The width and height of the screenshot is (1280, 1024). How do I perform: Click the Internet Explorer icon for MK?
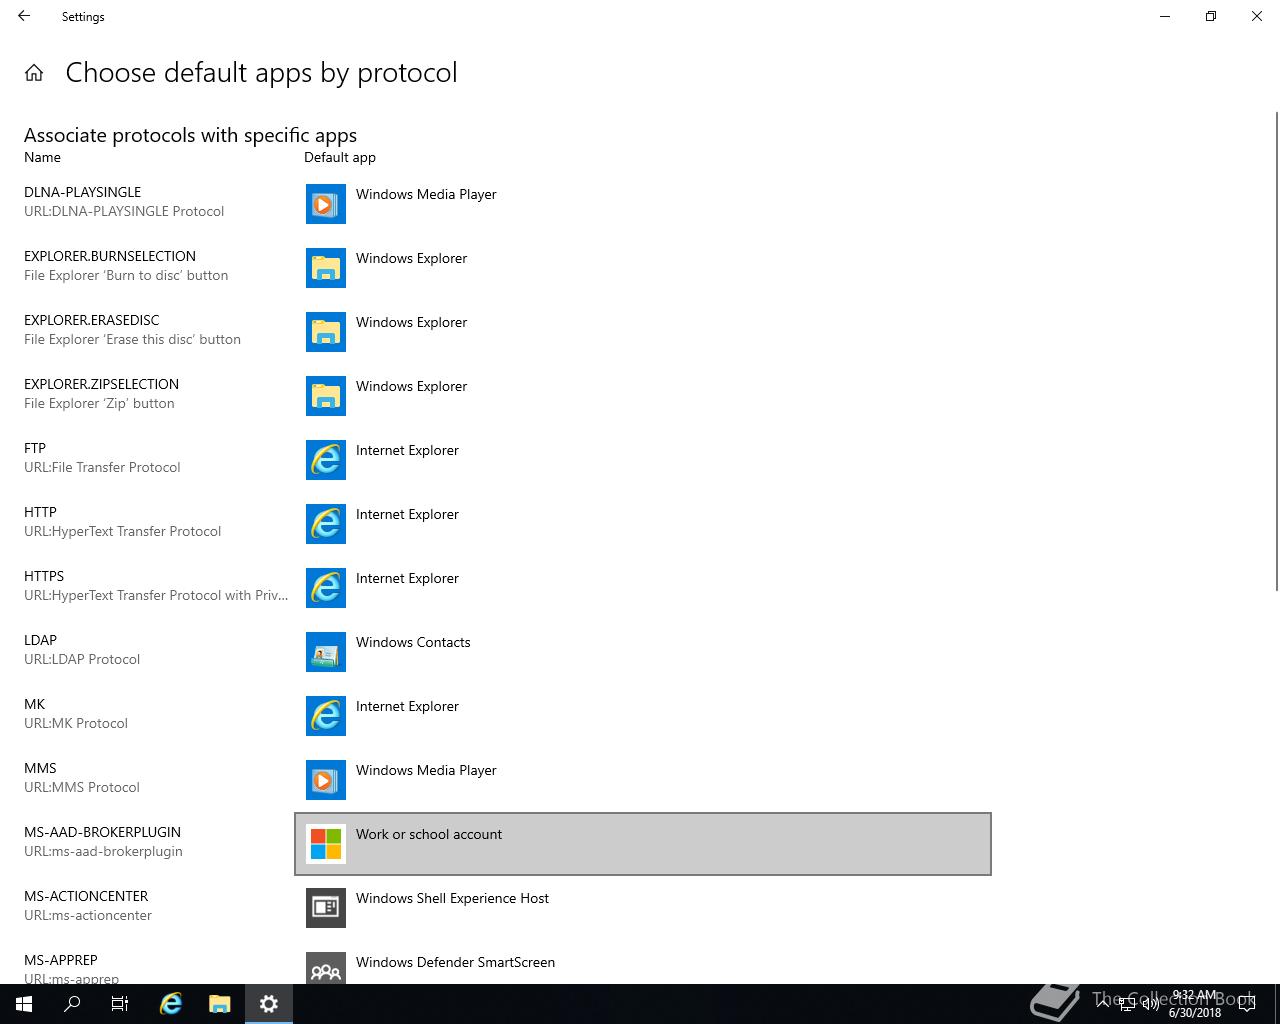[x=326, y=716]
